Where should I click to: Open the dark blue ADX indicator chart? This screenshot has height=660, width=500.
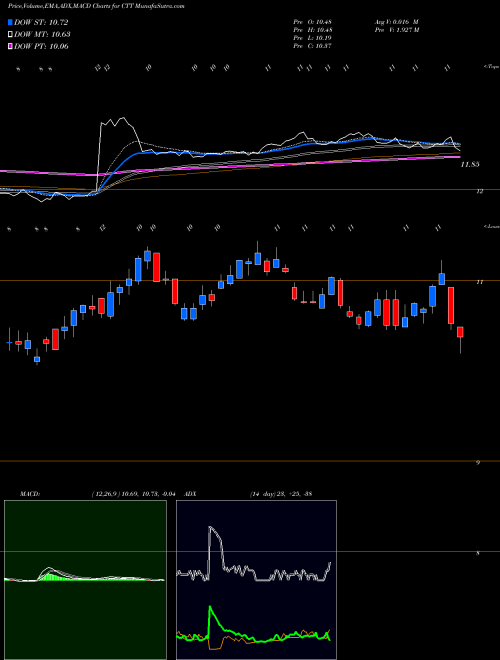tap(256, 580)
